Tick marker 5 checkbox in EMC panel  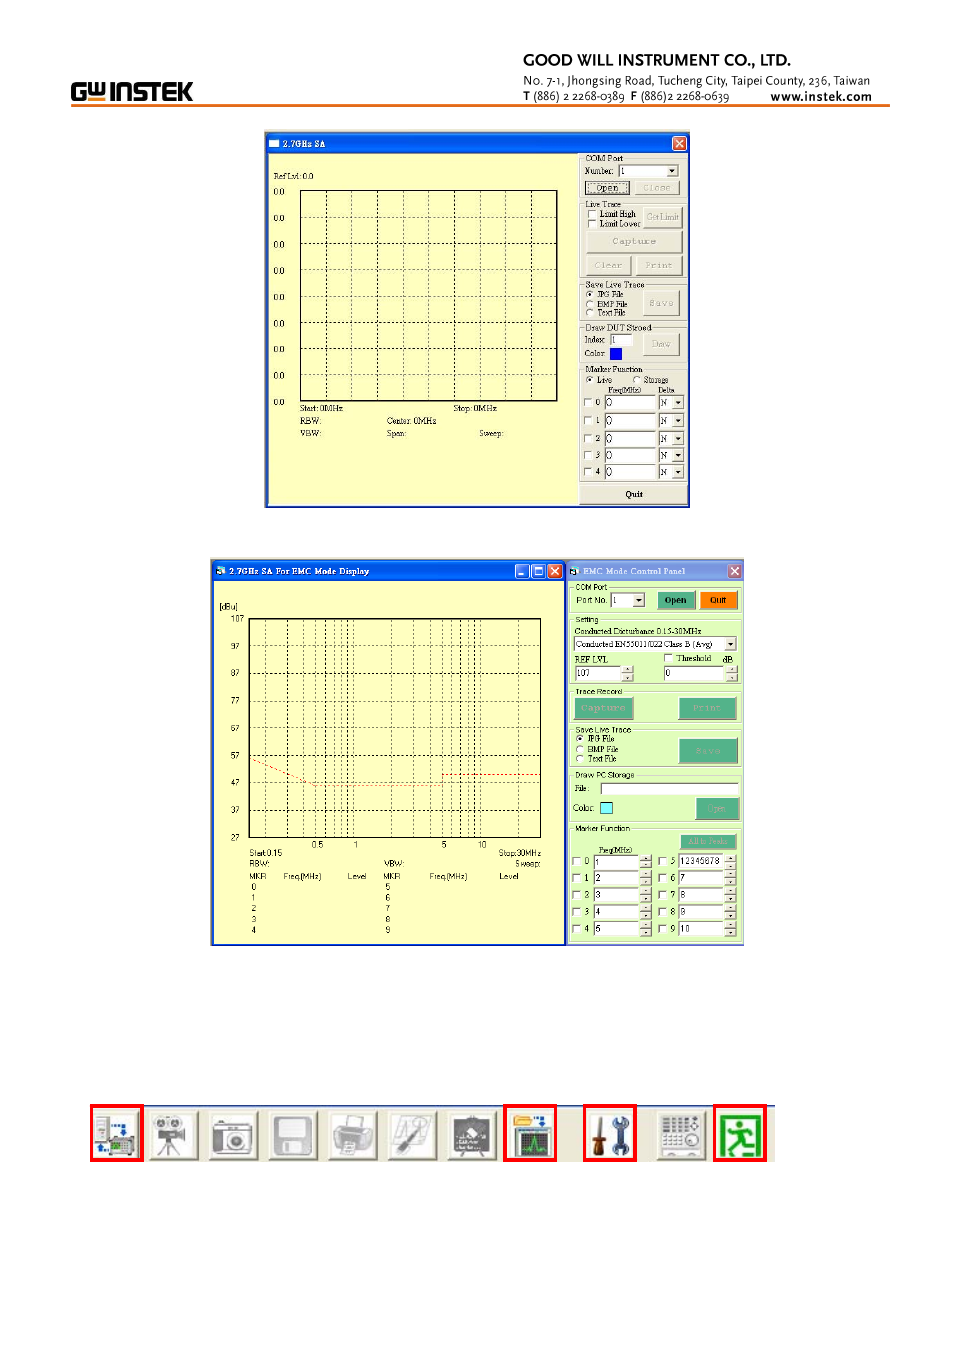662,861
